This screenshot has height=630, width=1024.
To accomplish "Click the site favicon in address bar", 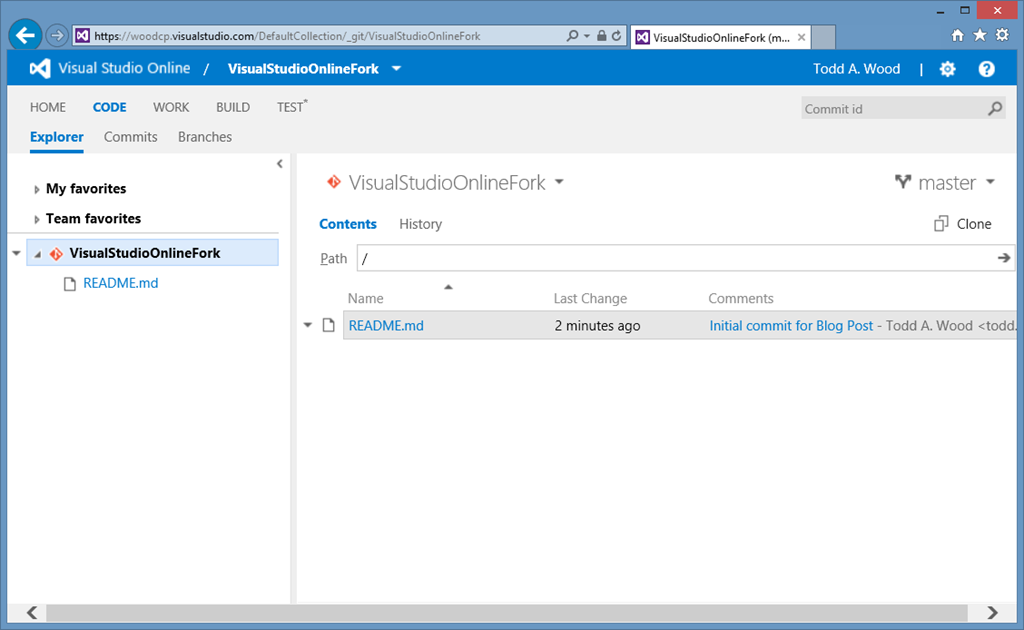I will (x=82, y=36).
